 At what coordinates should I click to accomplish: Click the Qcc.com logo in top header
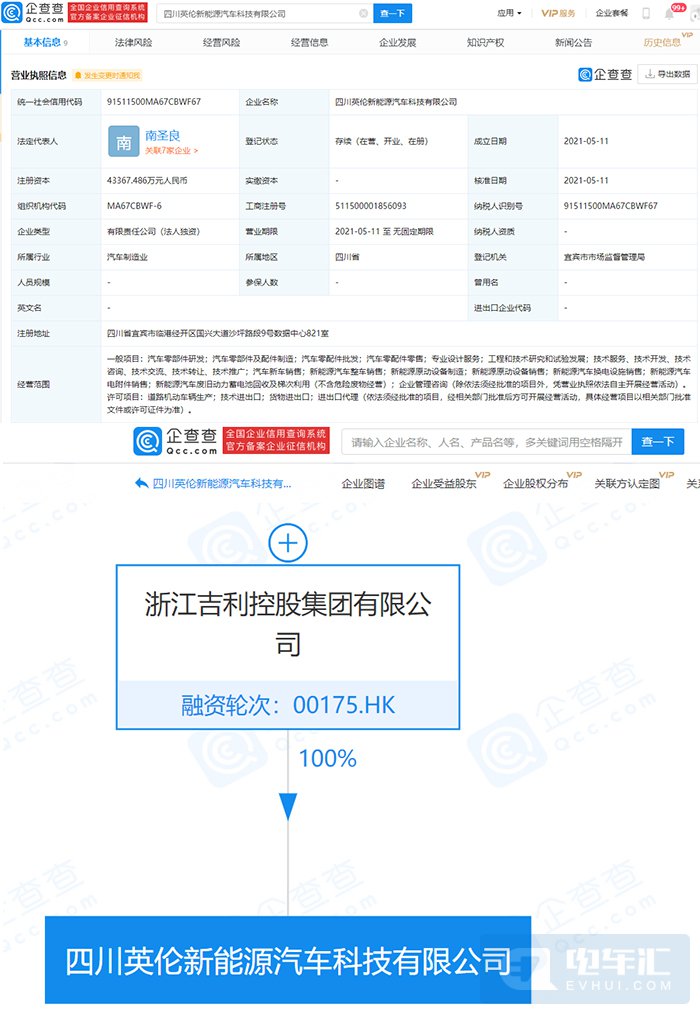click(x=33, y=12)
